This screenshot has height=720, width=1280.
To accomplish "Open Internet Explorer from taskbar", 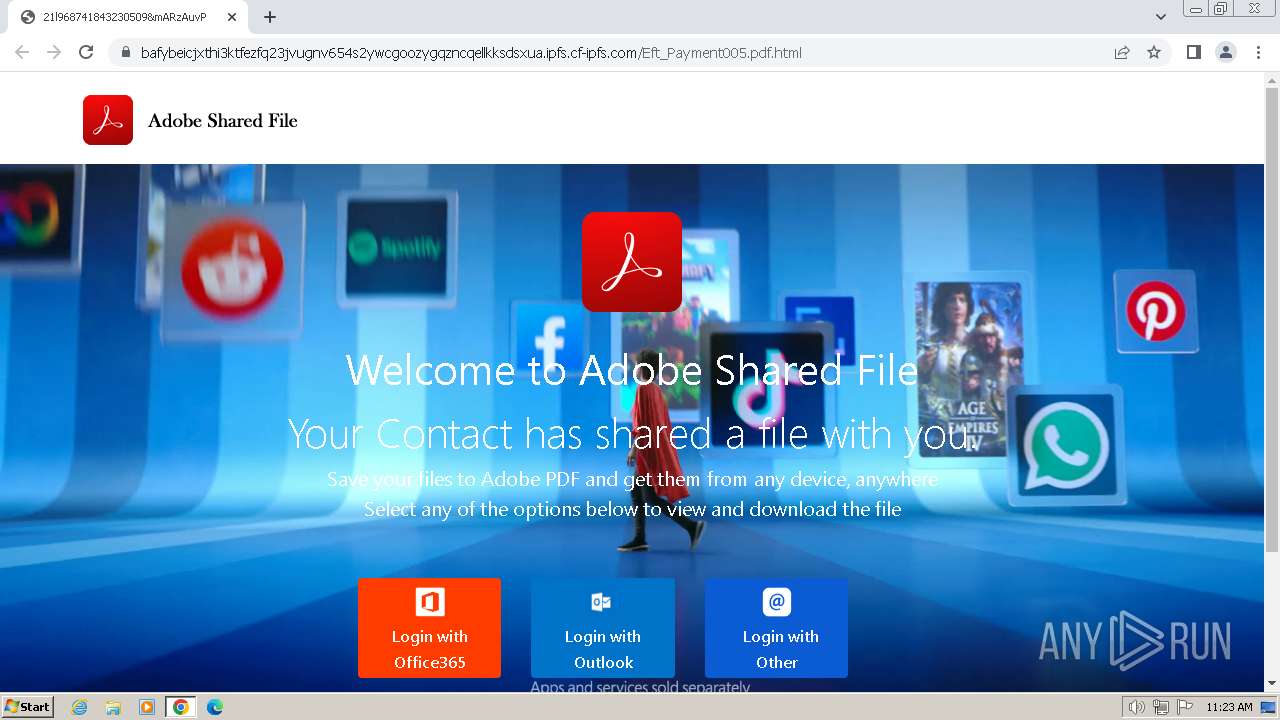I will coord(80,707).
